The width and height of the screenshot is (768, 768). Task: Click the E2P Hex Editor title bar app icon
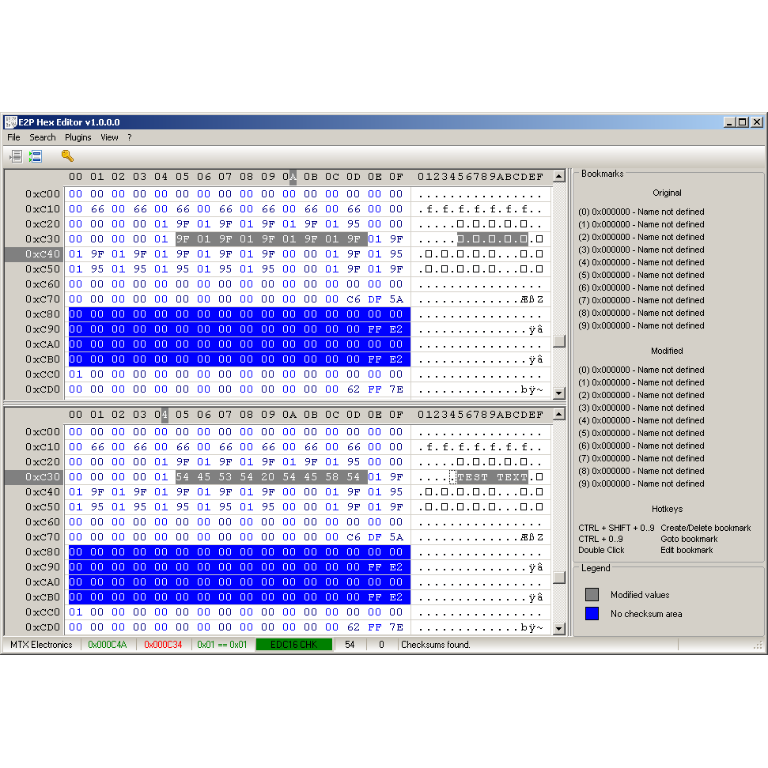point(11,122)
